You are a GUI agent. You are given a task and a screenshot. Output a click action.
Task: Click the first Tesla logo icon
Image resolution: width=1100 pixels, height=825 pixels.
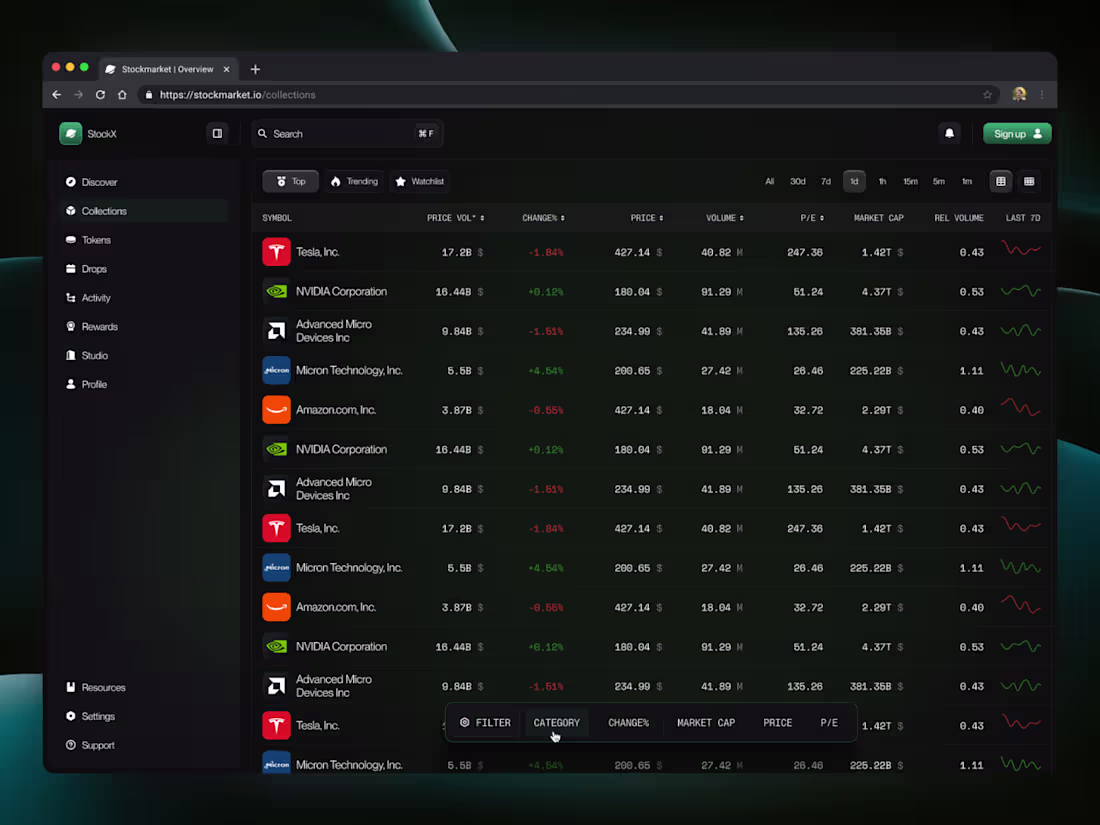276,252
